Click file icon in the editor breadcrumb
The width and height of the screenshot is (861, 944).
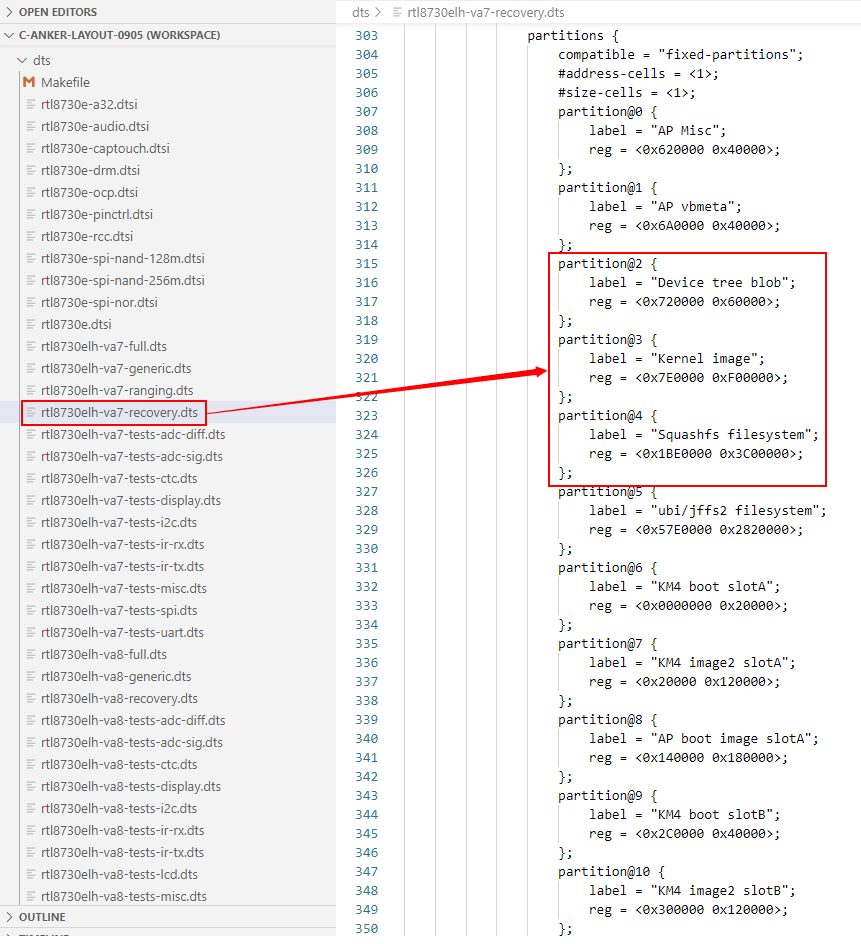click(x=398, y=12)
